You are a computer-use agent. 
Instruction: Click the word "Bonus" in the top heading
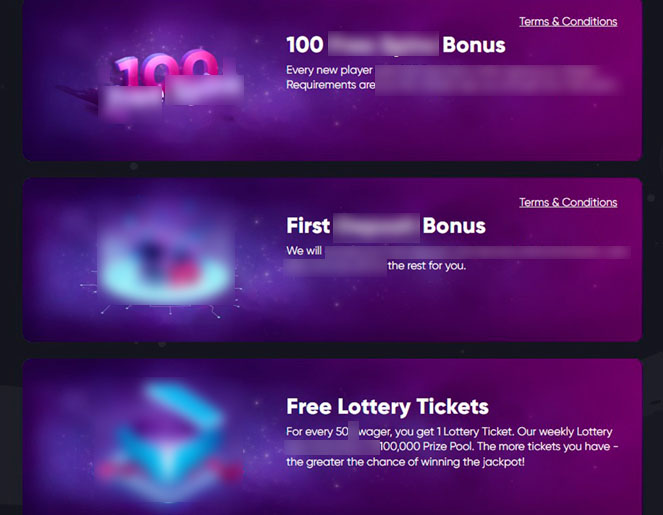point(474,45)
